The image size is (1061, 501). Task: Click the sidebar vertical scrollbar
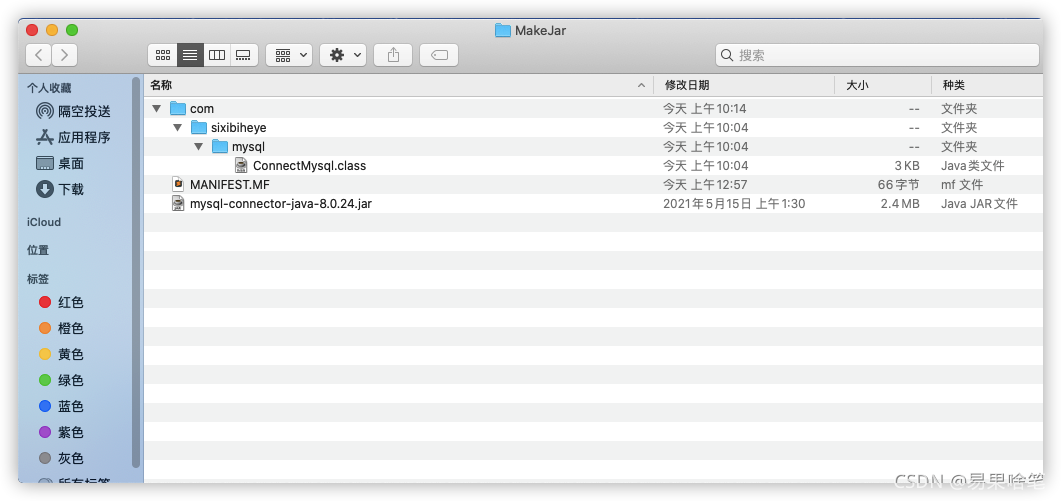136,272
